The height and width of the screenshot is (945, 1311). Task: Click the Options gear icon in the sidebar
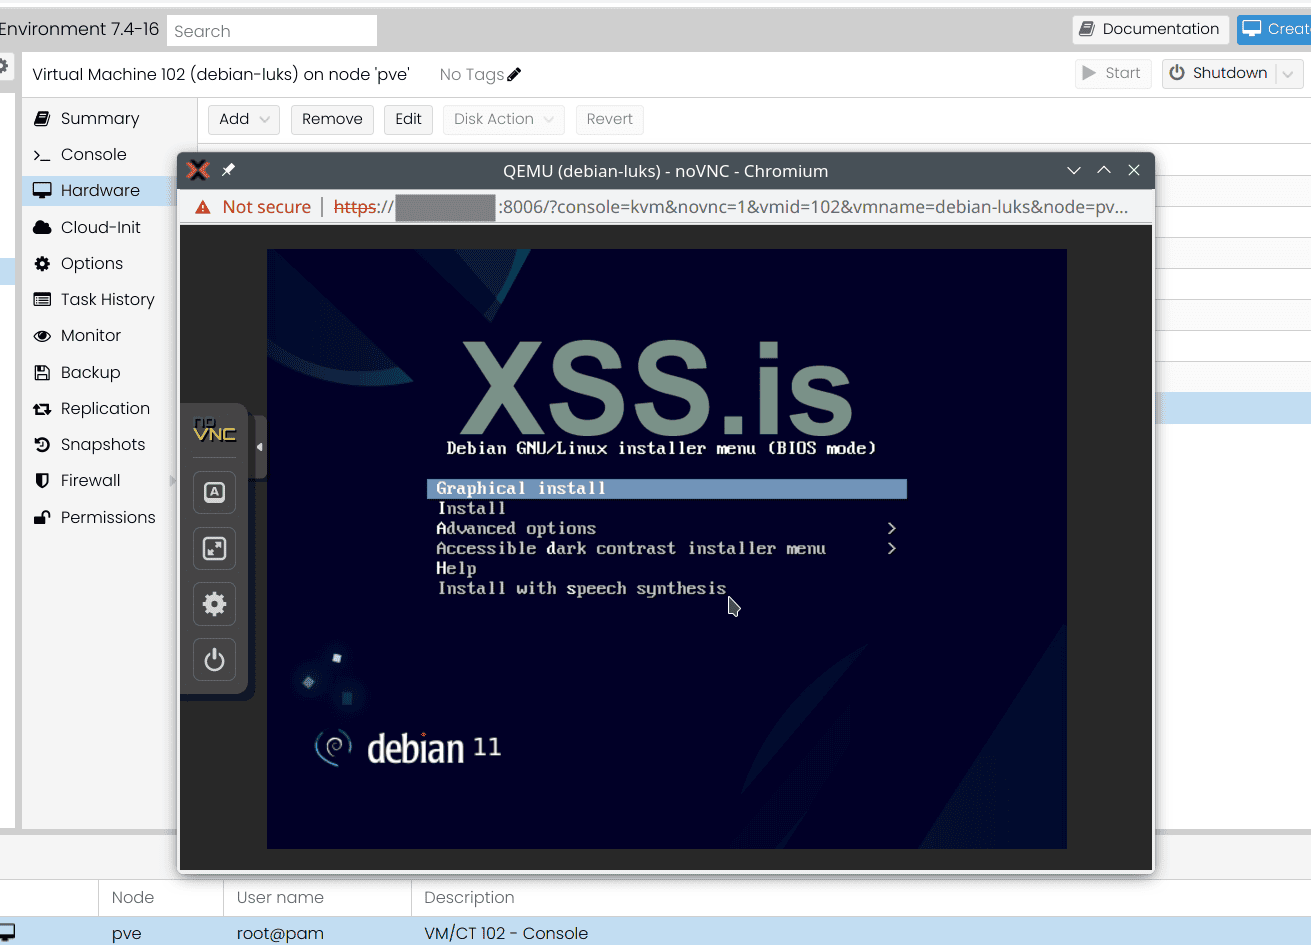tap(42, 264)
